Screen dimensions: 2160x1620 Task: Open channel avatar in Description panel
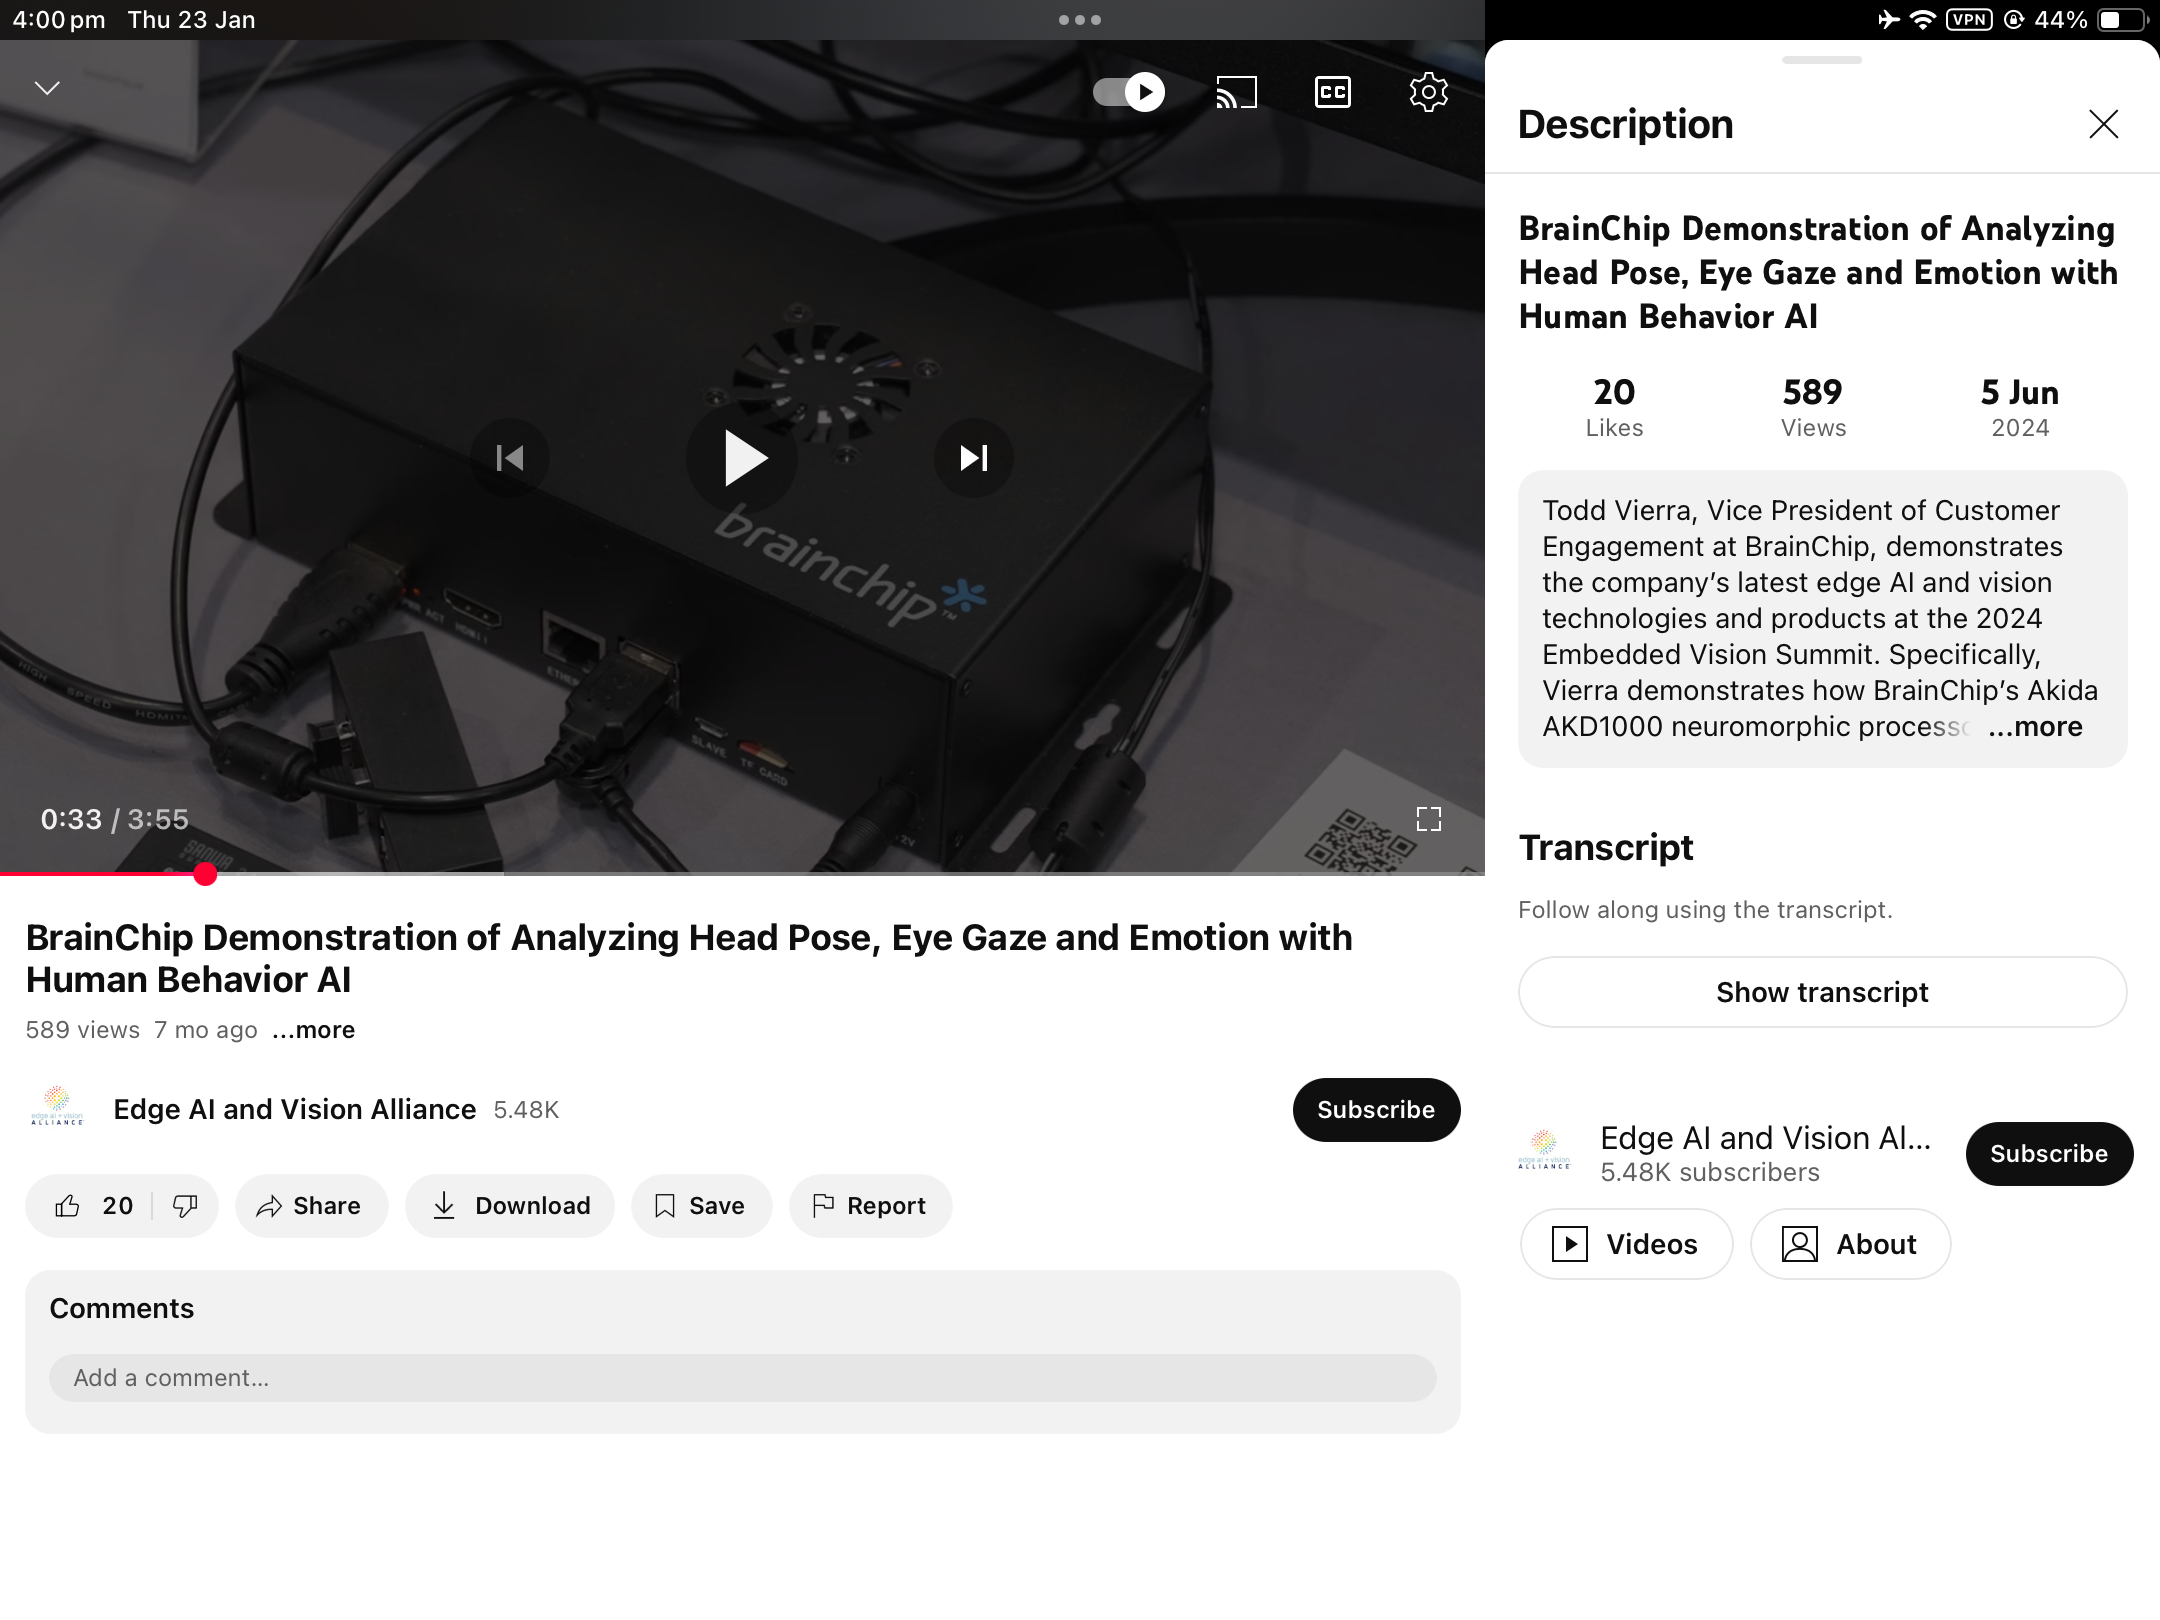click(x=1545, y=1151)
